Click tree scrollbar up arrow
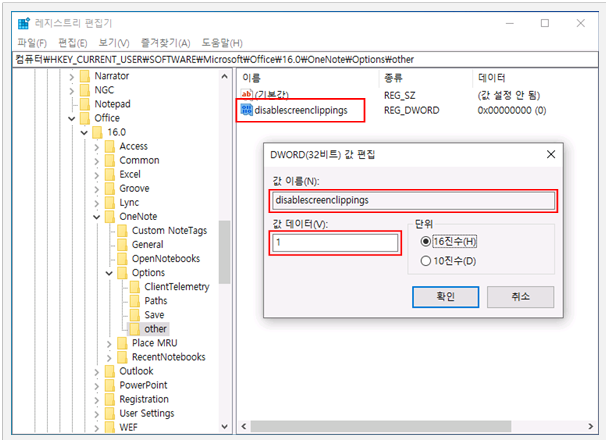Viewport: 609px width, 442px height. click(224, 76)
